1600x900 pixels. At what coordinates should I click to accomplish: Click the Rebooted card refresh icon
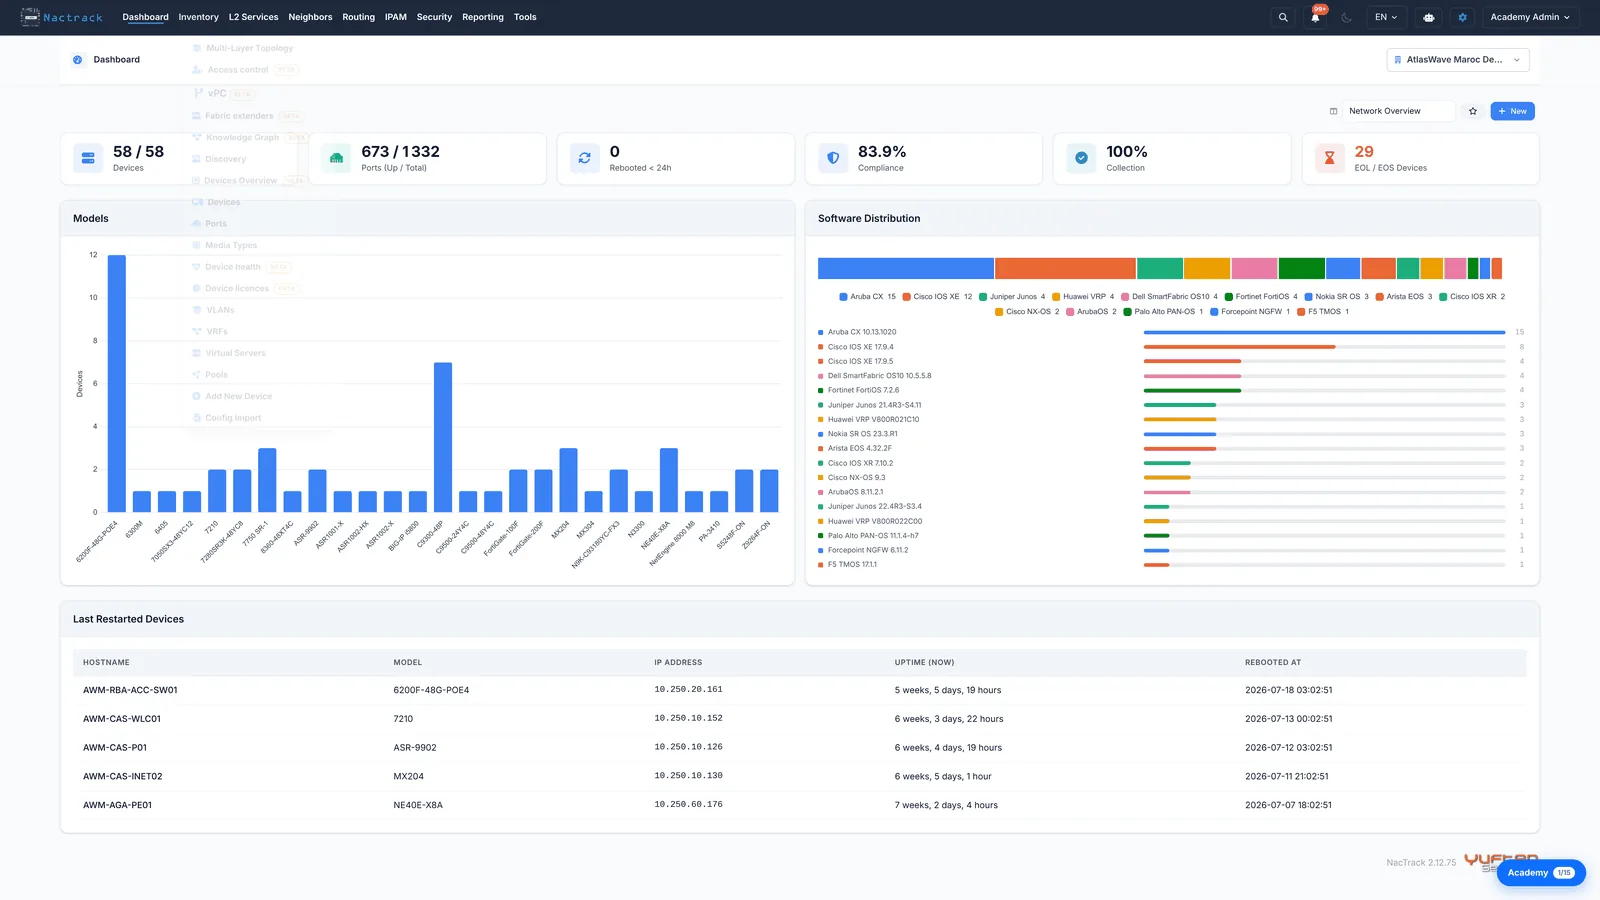click(x=585, y=158)
